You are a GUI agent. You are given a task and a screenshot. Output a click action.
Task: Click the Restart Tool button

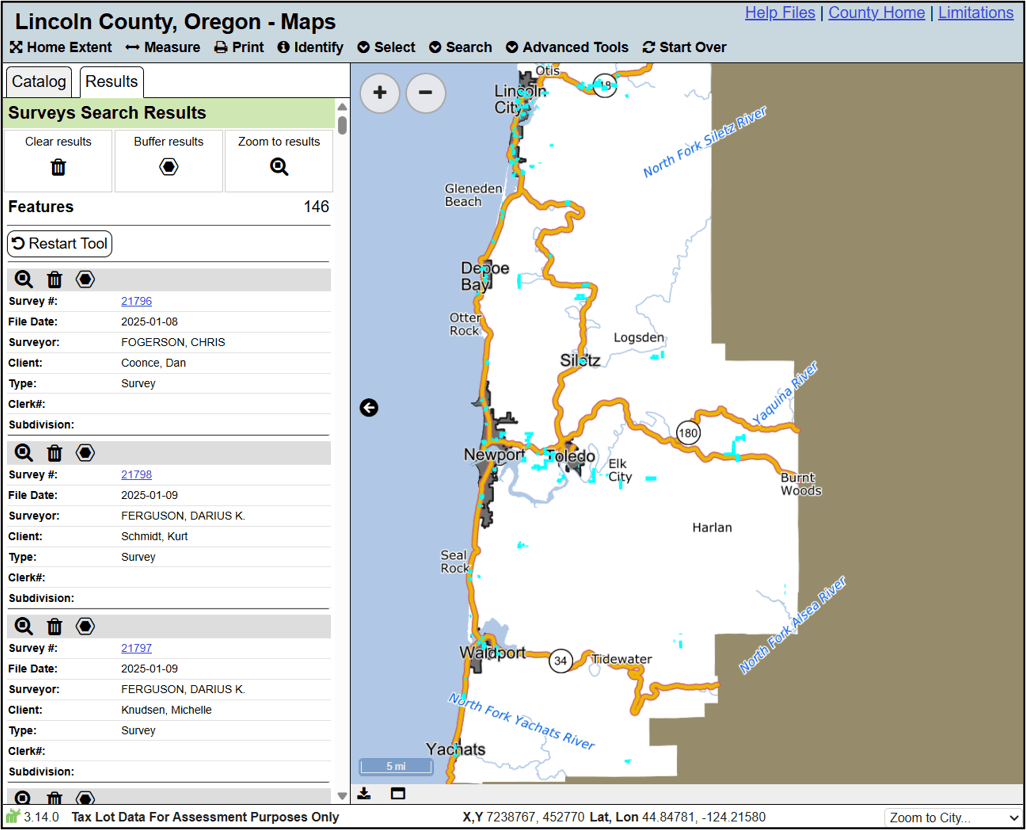(60, 244)
